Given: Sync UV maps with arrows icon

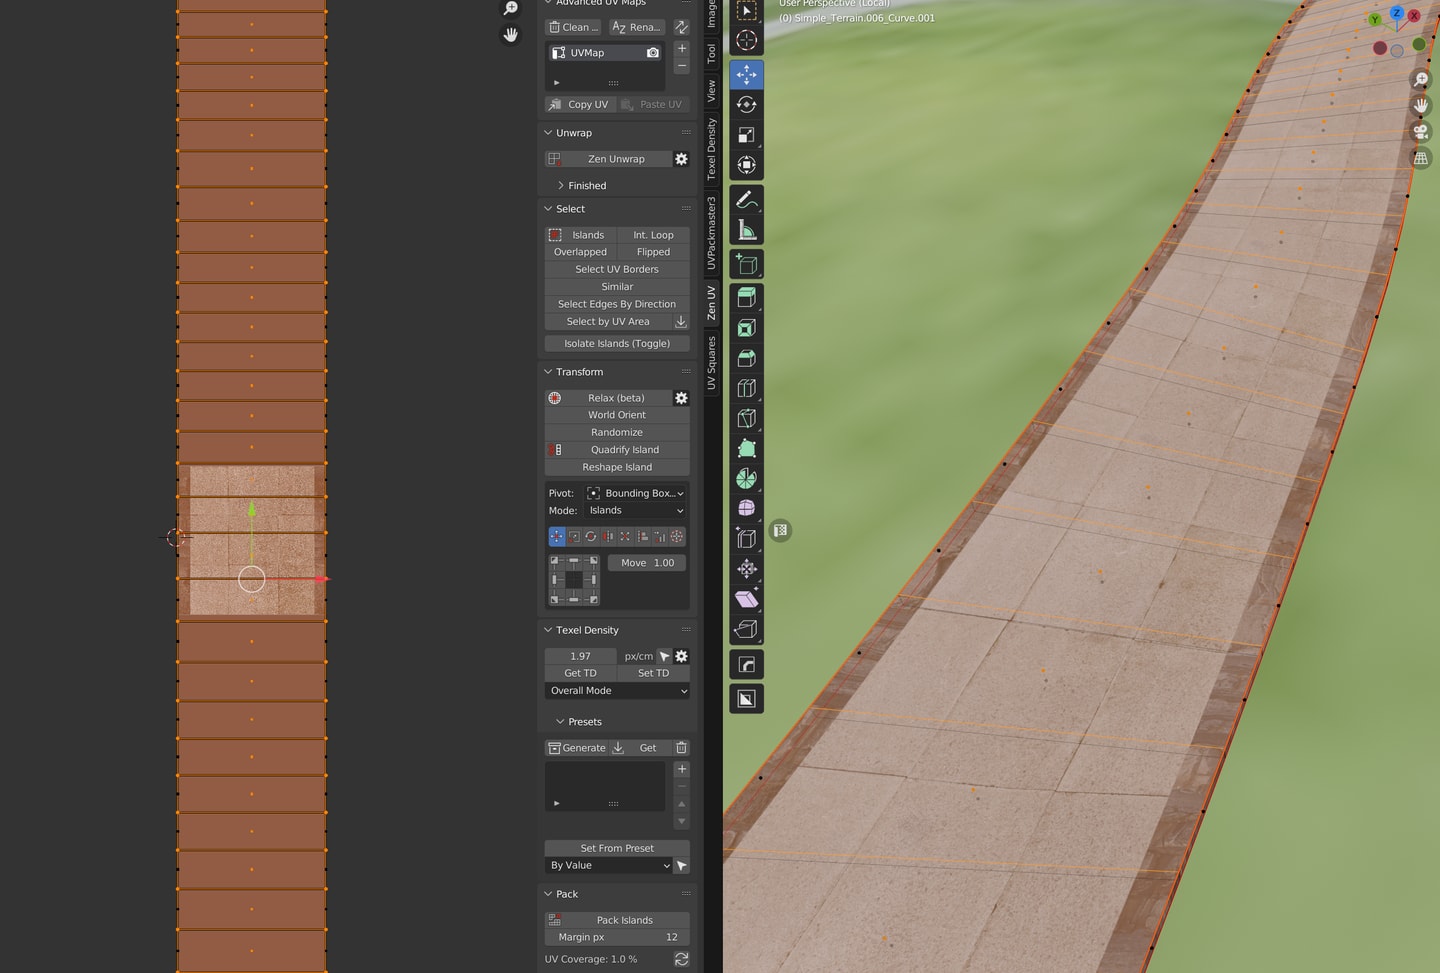Looking at the screenshot, I should click(x=681, y=27).
